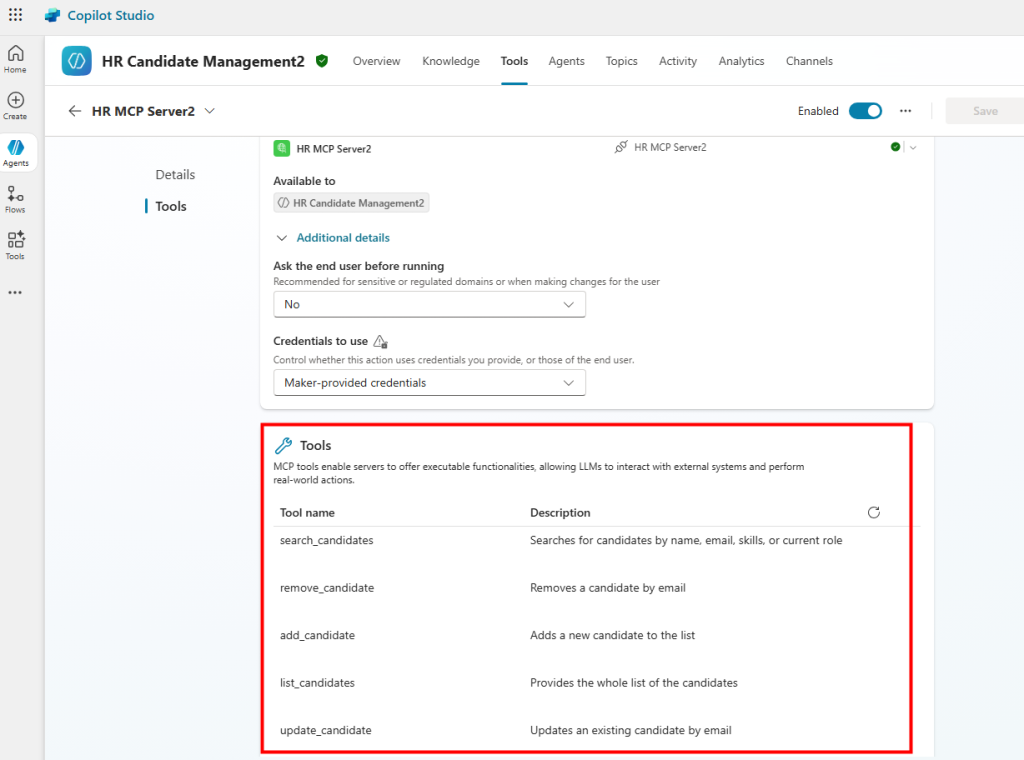Viewport: 1024px width, 760px height.
Task: Click the sidebar more options ellipsis
Action: click(x=15, y=293)
